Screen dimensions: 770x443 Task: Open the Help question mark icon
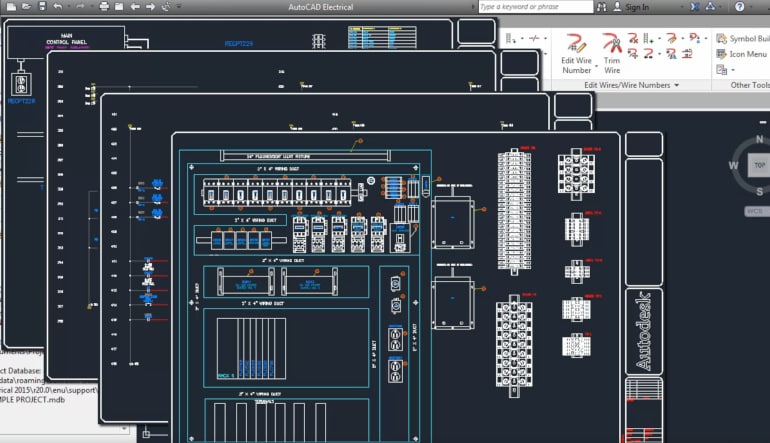point(739,7)
